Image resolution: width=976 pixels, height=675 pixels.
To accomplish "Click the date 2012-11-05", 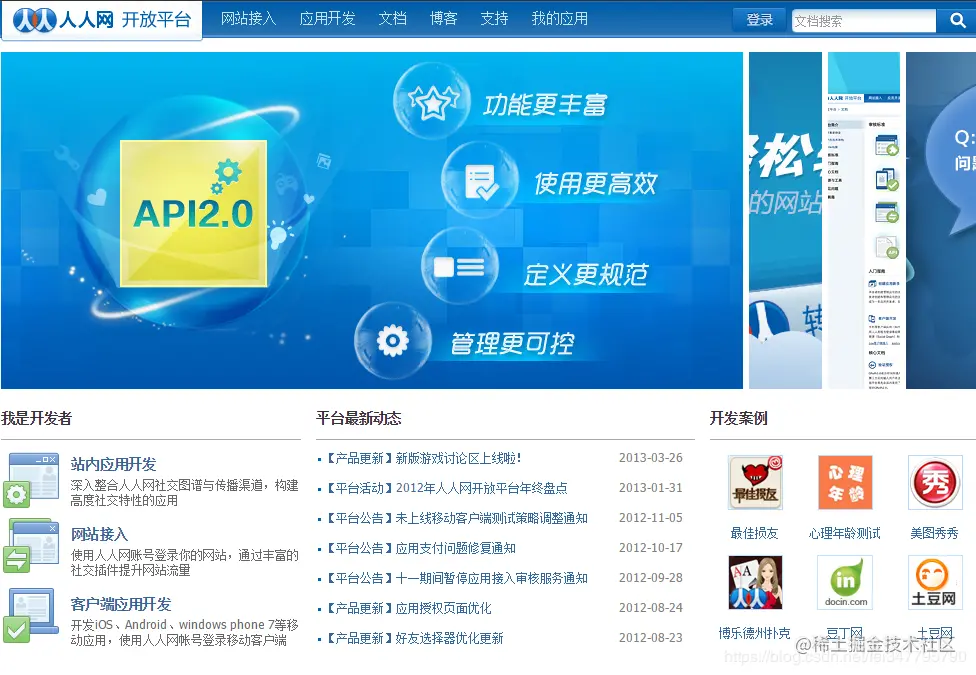I will point(650,517).
